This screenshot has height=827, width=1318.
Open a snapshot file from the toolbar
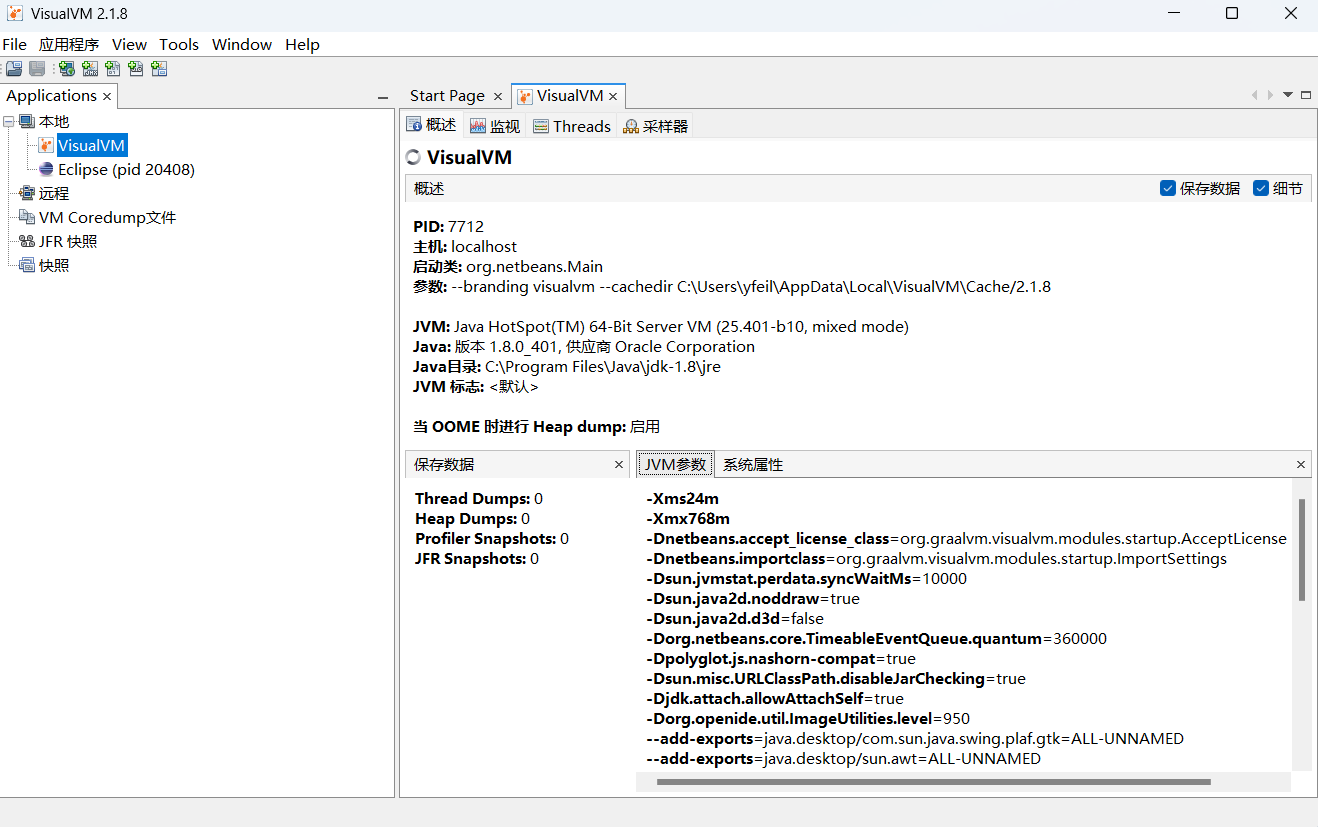14,68
